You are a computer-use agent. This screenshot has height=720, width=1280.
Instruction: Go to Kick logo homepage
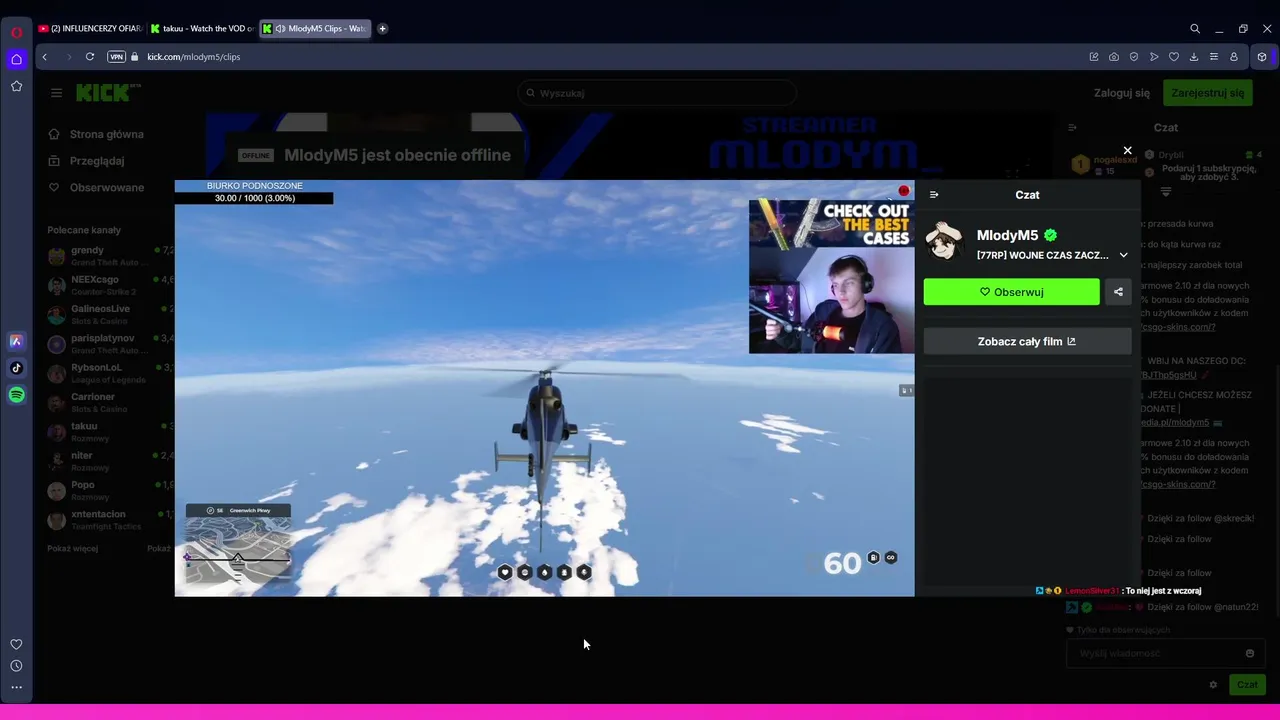pos(108,93)
